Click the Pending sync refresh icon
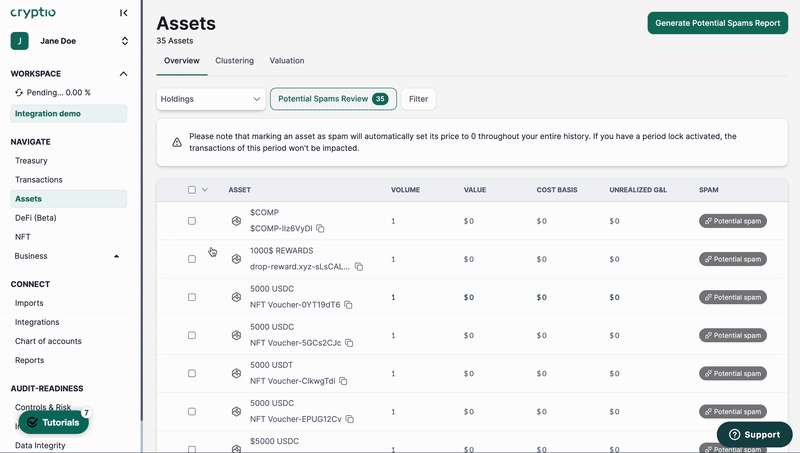The width and height of the screenshot is (800, 453). (19, 92)
